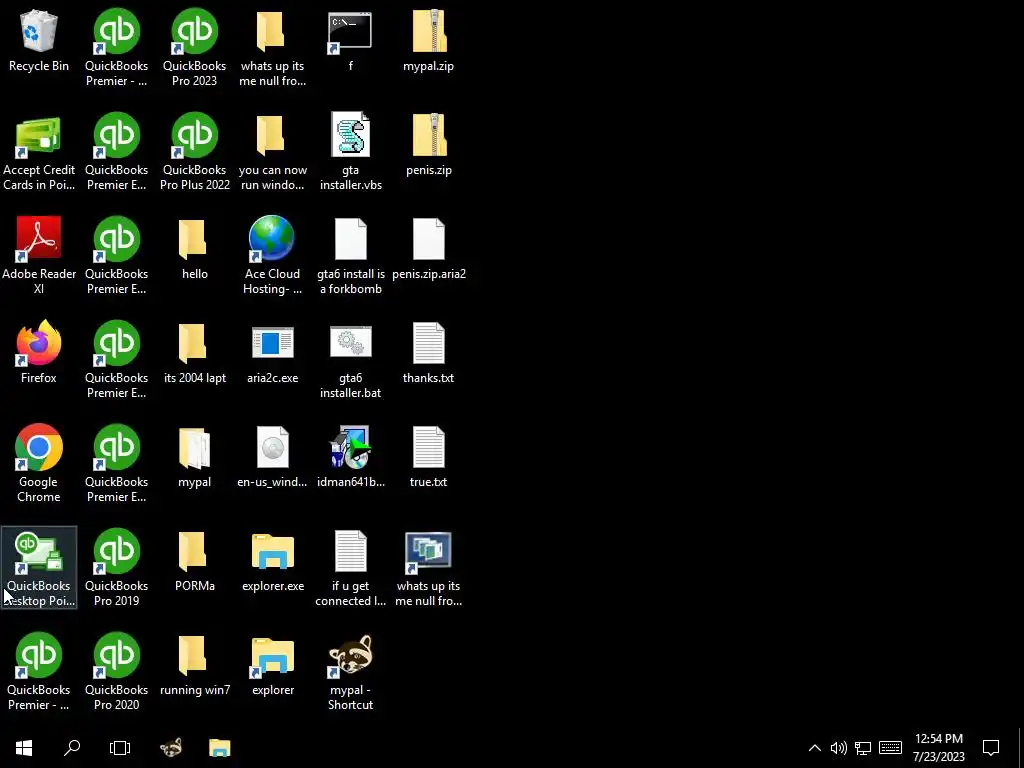Open the notifications action center icon
Image resolution: width=1024 pixels, height=768 pixels.
click(x=991, y=748)
